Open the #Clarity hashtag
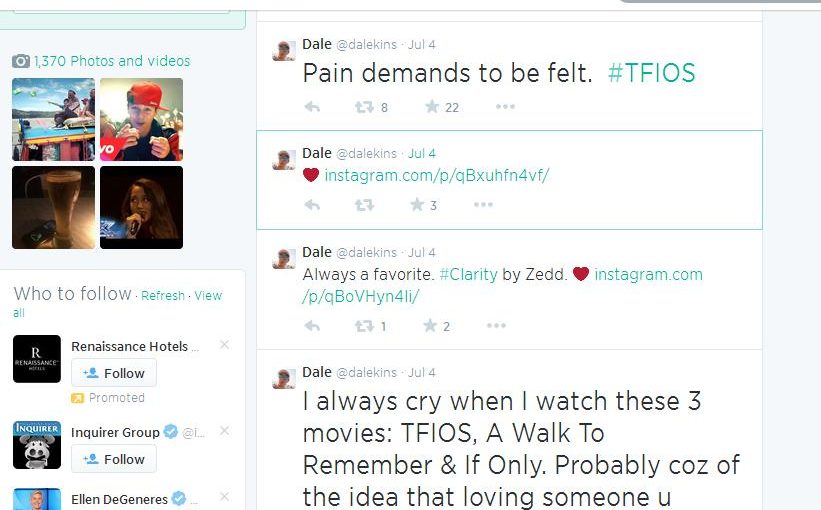This screenshot has width=821, height=510. pyautogui.click(x=468, y=274)
